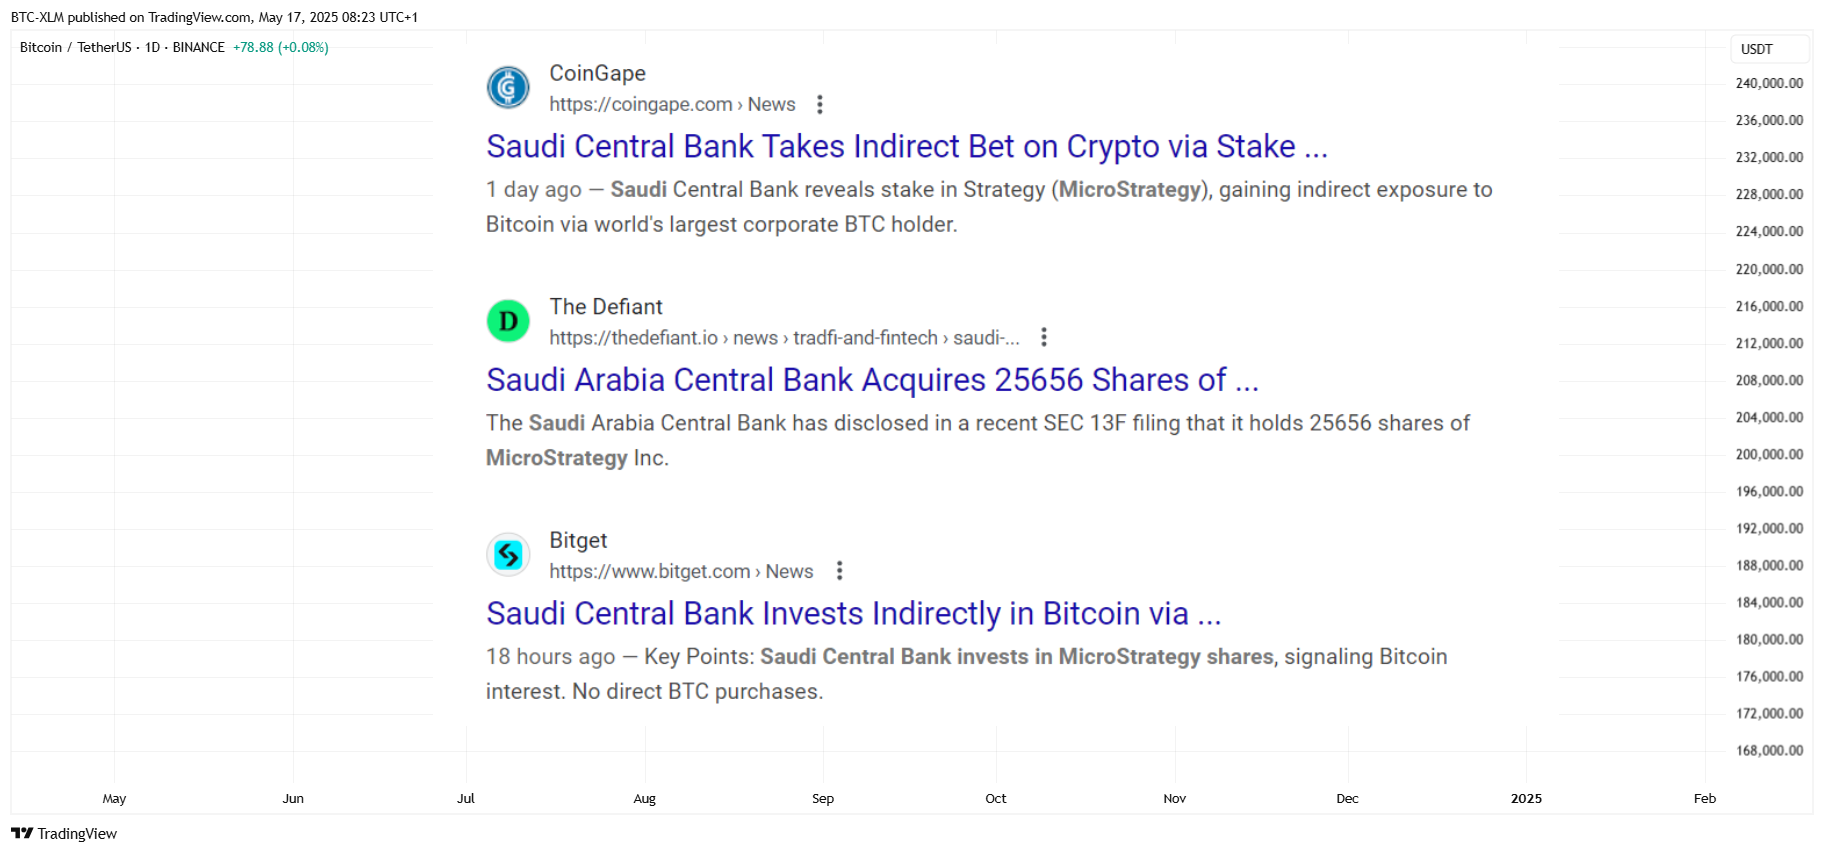
Task: Click the thedefiant.io breadcrumb URL
Action: pyautogui.click(x=784, y=338)
